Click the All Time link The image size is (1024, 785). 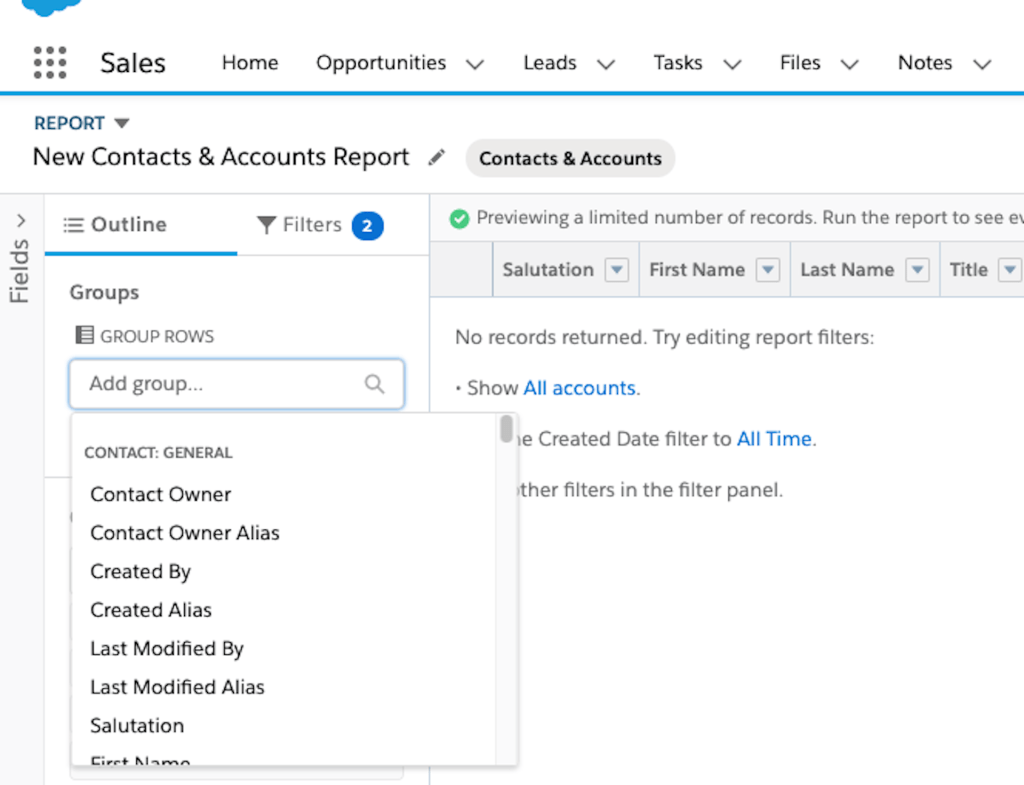[775, 439]
